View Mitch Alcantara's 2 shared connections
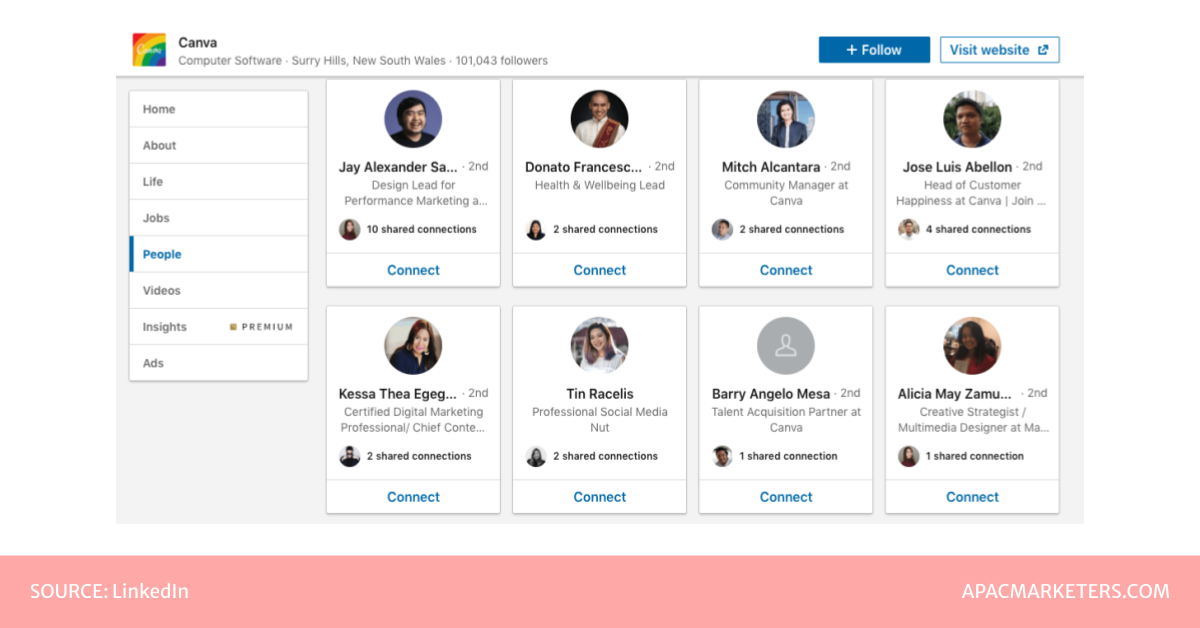The width and height of the screenshot is (1200, 628). (x=778, y=229)
